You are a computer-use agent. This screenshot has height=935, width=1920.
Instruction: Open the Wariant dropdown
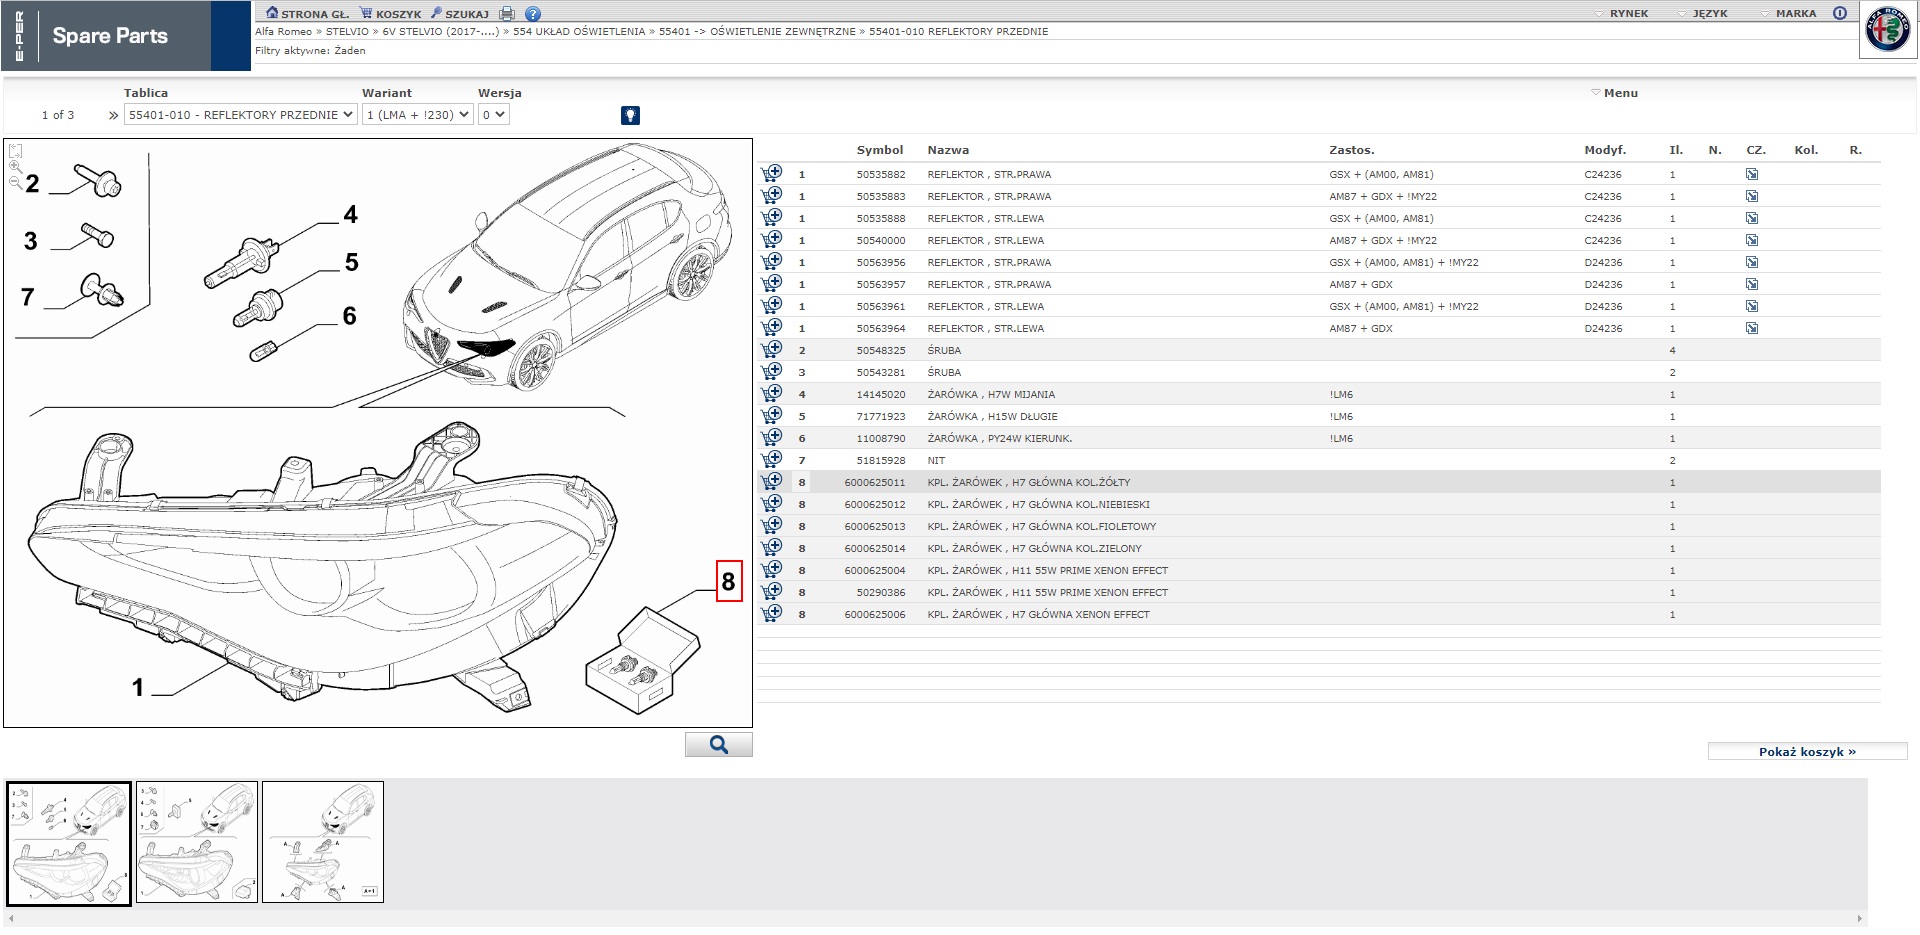[x=417, y=115]
